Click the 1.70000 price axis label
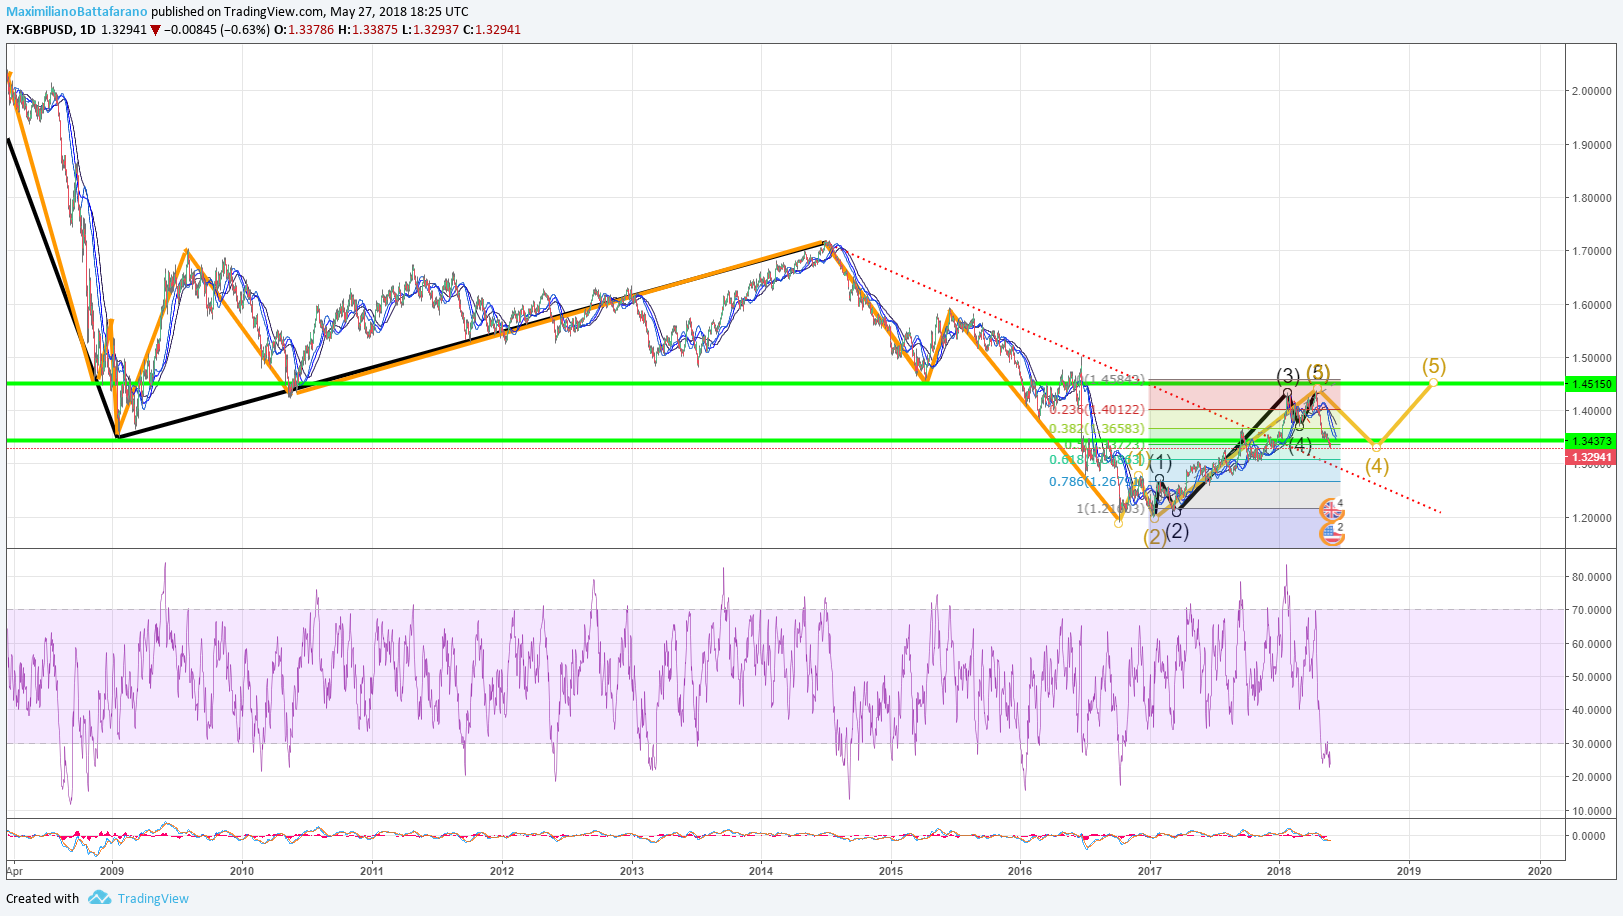The height and width of the screenshot is (916, 1623). click(x=1591, y=251)
